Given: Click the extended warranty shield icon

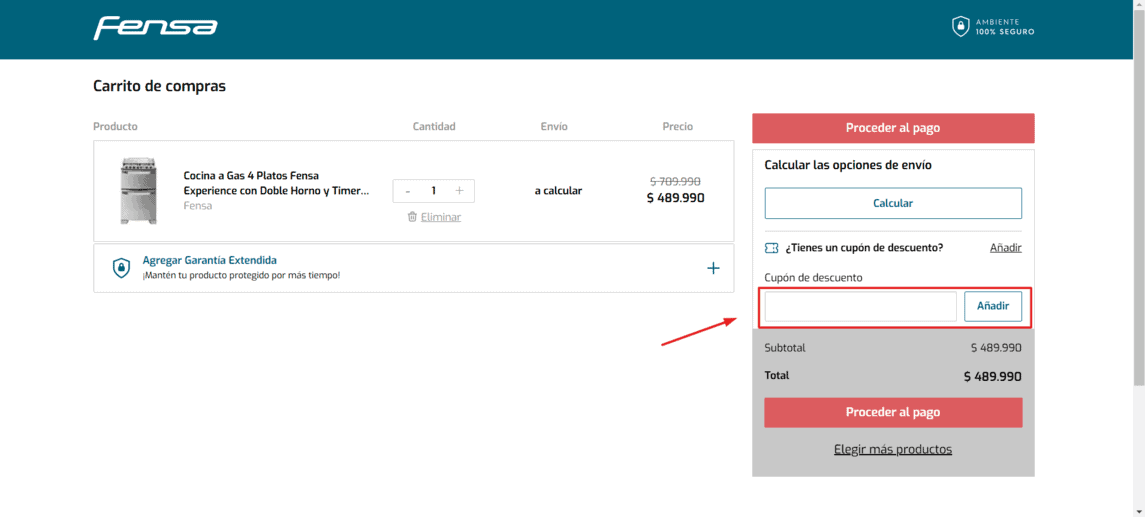Looking at the screenshot, I should [121, 267].
